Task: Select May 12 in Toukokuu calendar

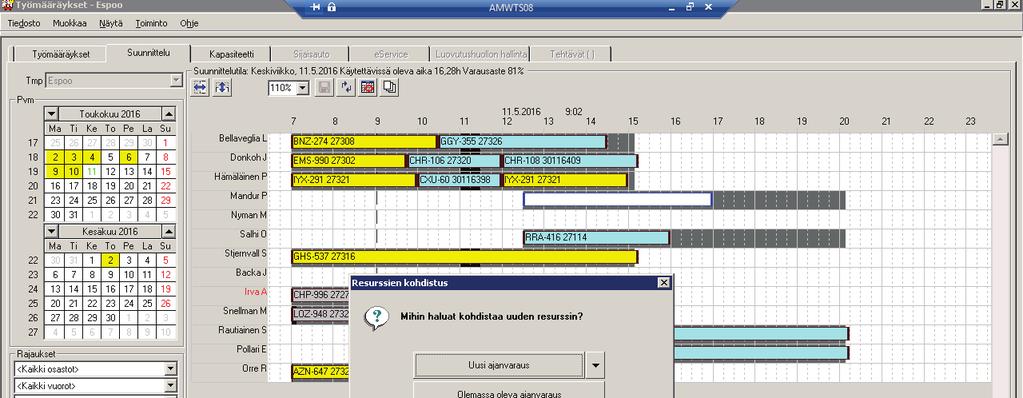Action: 110,172
